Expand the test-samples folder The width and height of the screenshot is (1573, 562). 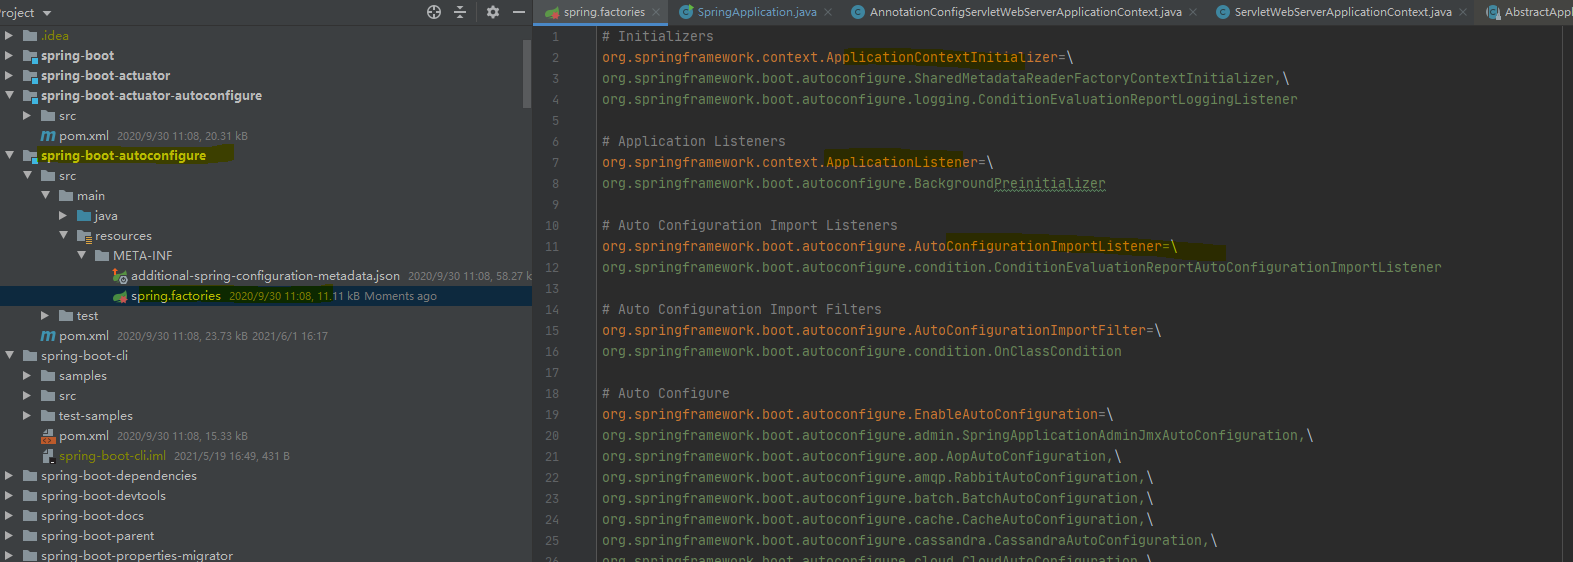(x=27, y=415)
